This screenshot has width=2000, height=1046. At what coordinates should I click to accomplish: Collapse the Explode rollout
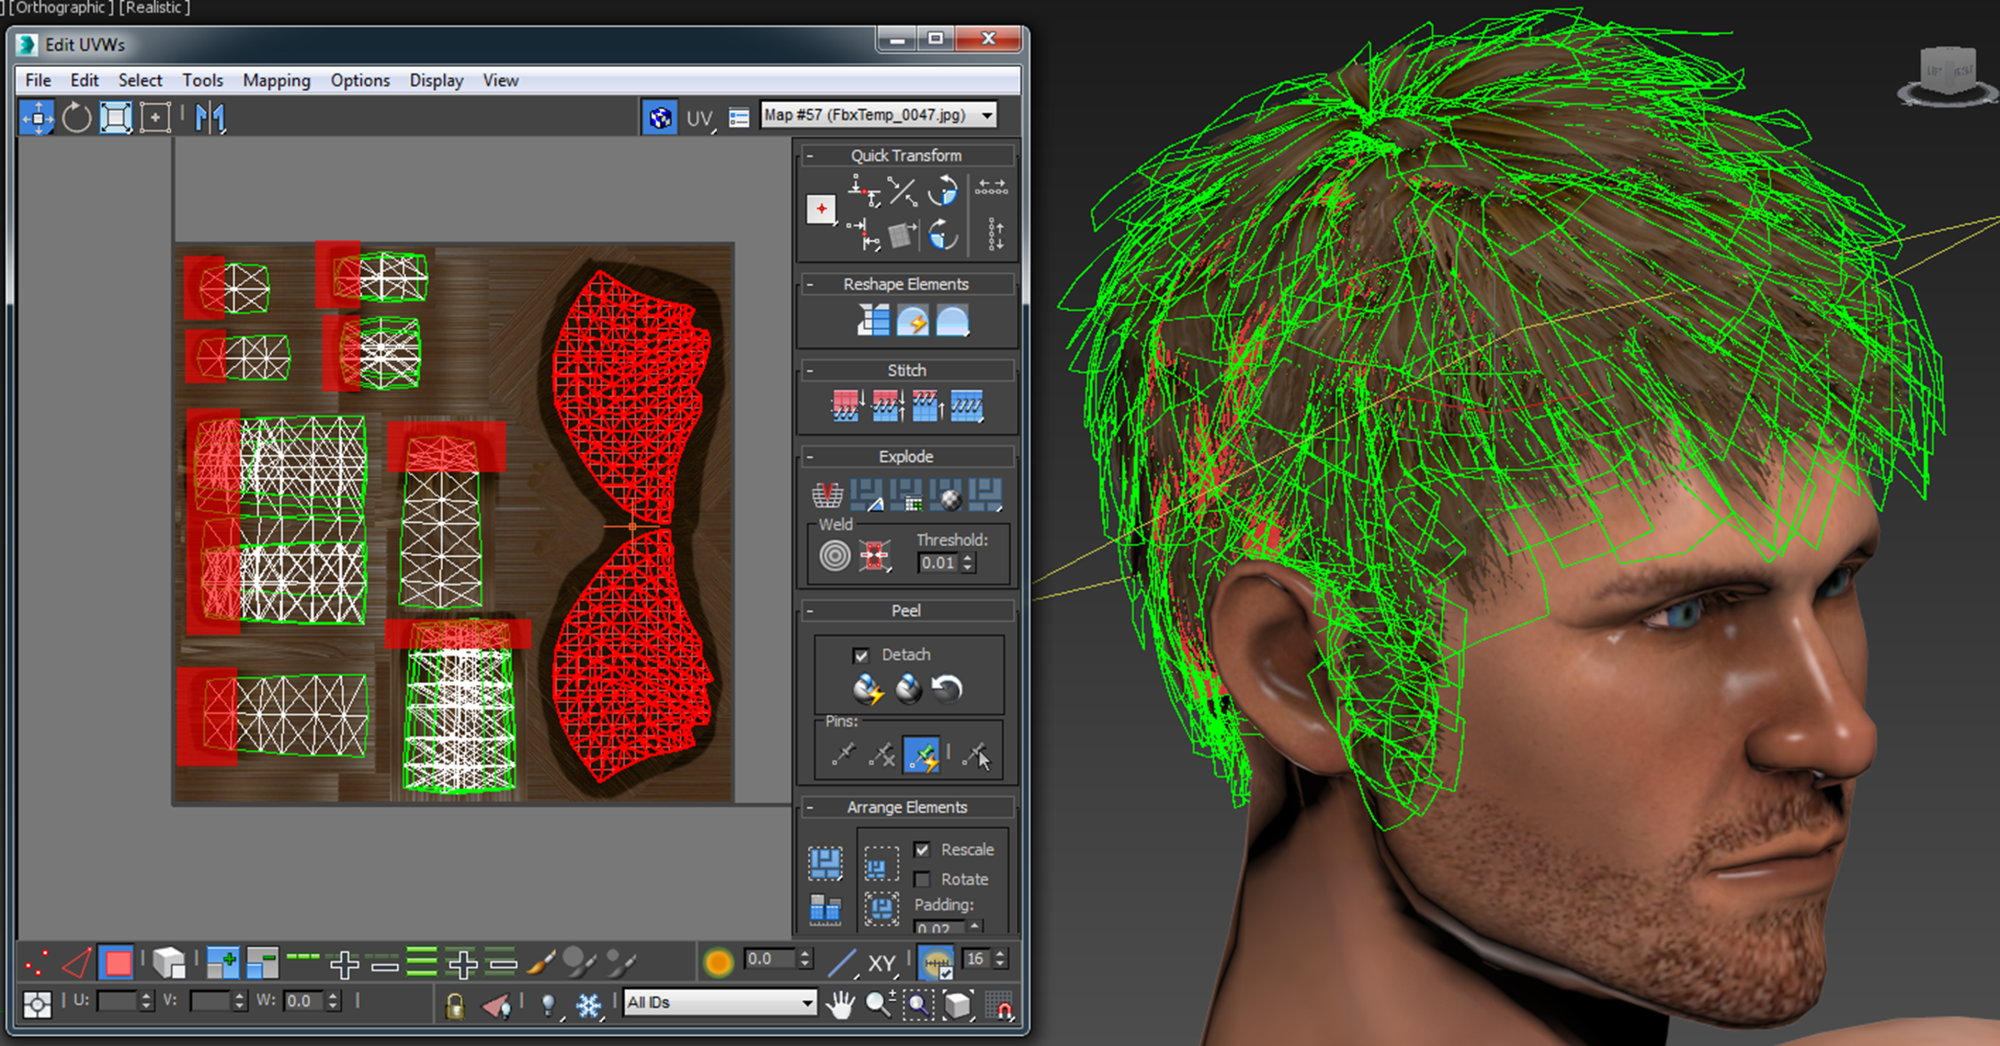coord(810,457)
